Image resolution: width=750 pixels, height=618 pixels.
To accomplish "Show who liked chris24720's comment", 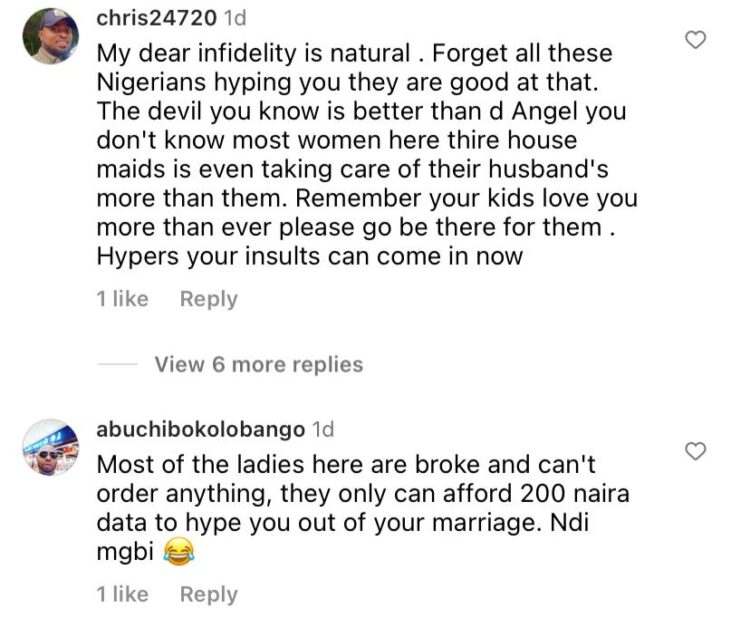I will tap(123, 299).
